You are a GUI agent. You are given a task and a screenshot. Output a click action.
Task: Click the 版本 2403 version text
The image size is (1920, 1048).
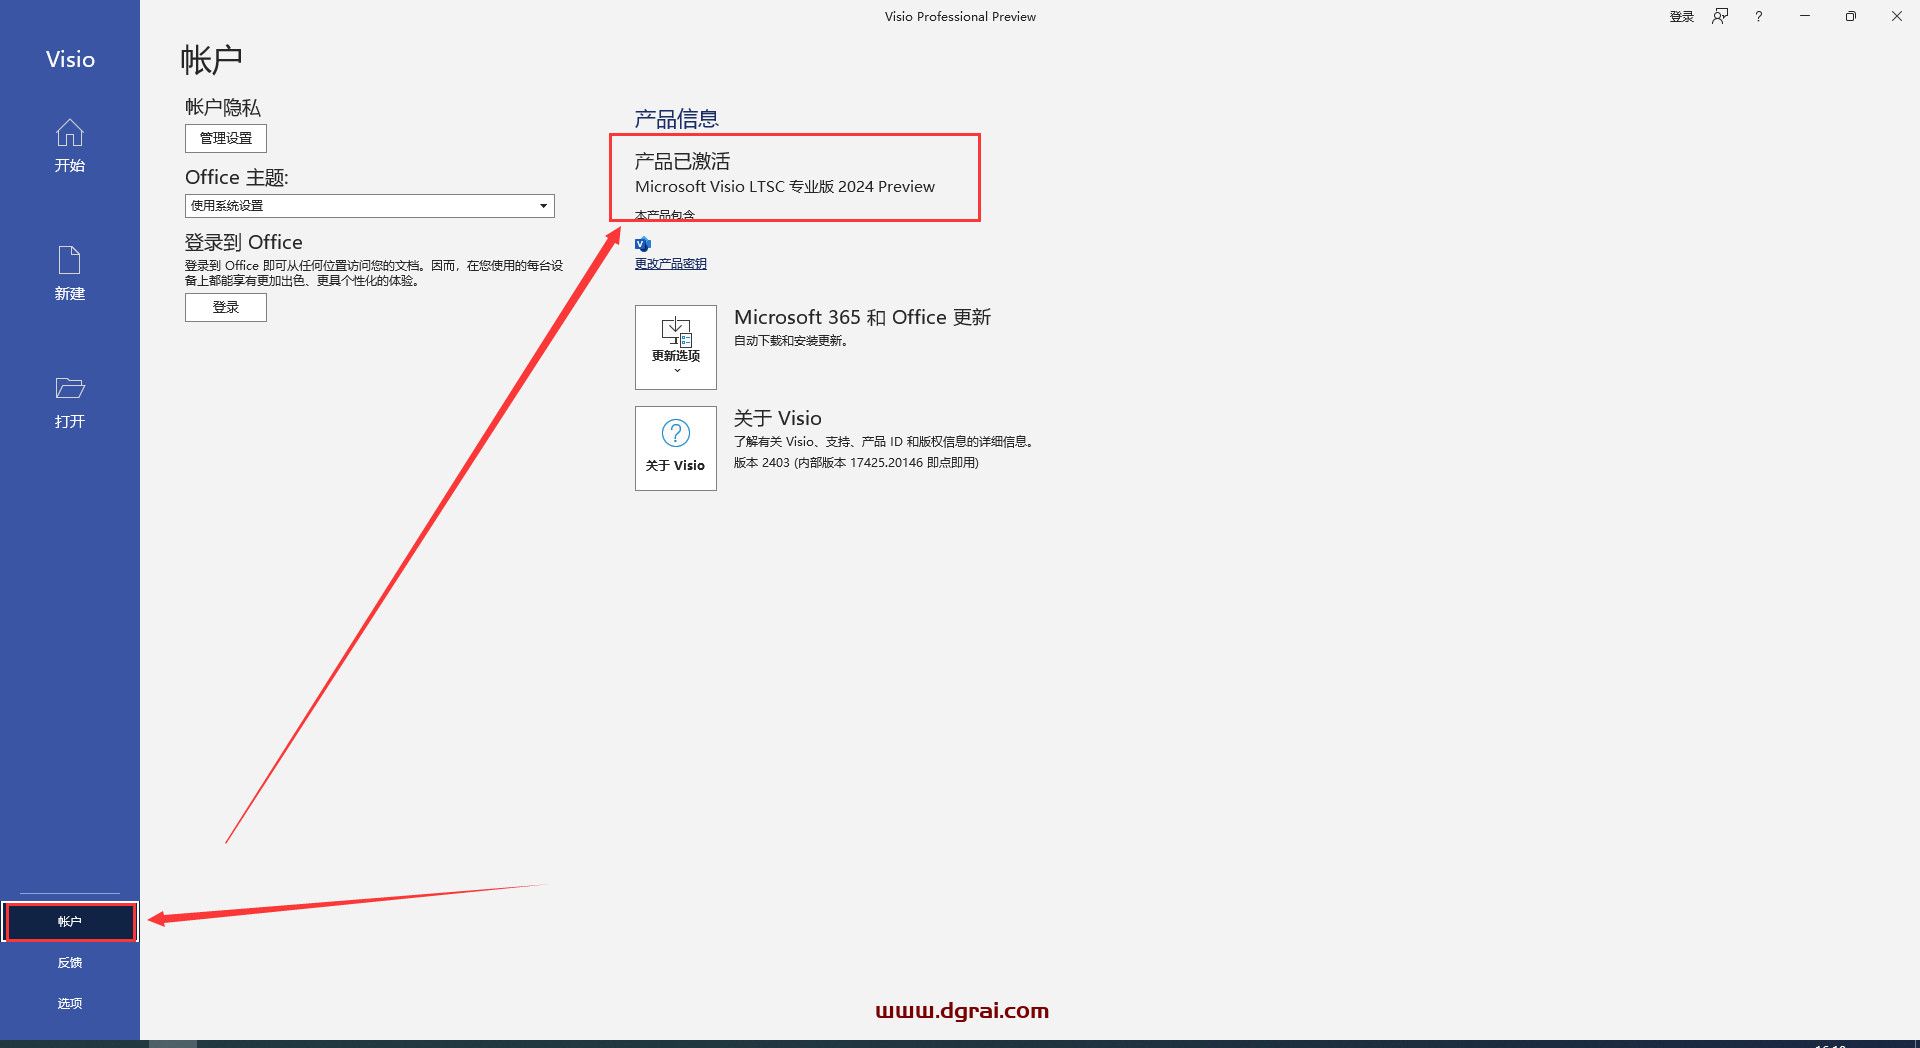pyautogui.click(x=856, y=463)
